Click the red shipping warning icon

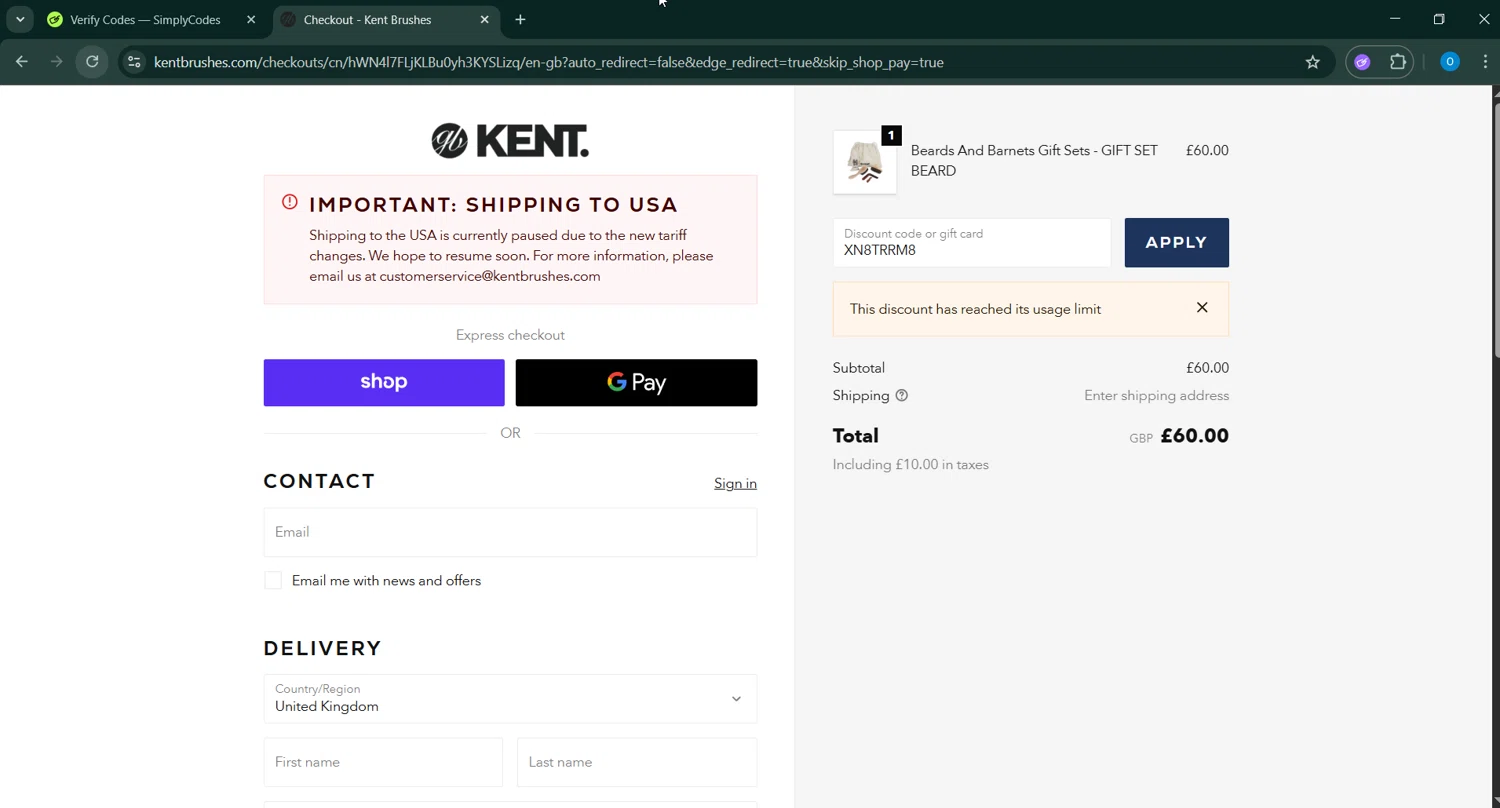pyautogui.click(x=290, y=202)
